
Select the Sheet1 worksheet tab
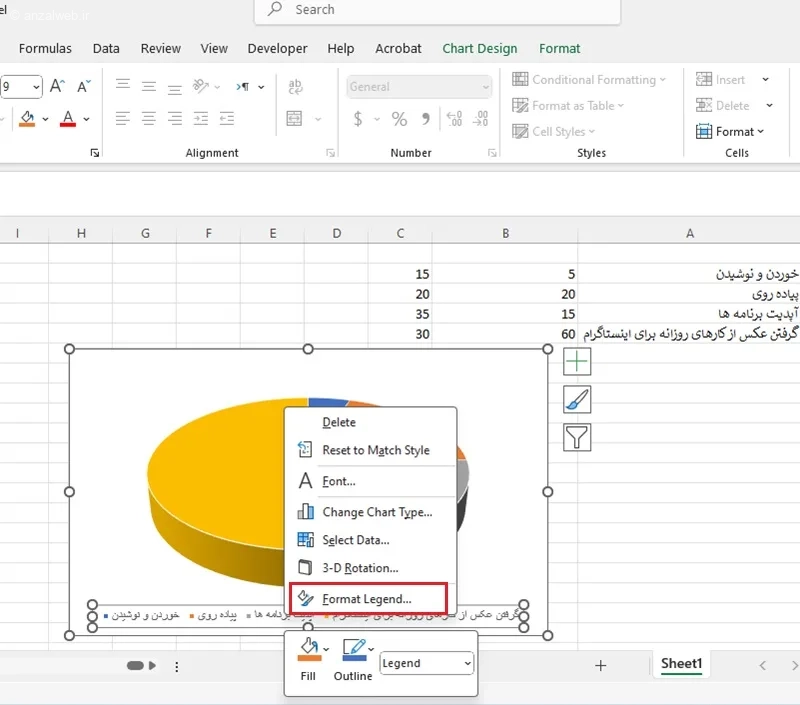pos(681,664)
